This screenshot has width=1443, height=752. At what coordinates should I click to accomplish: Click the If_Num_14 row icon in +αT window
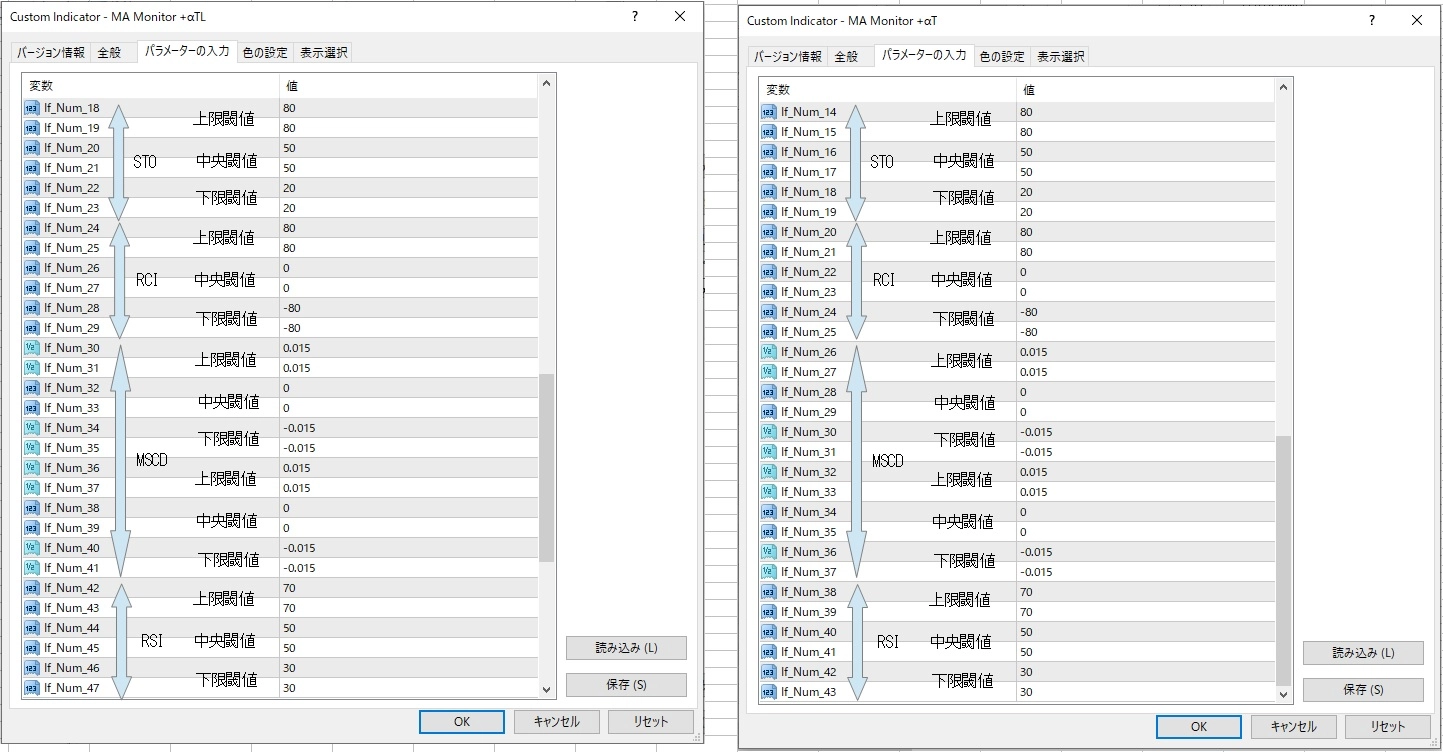[x=769, y=112]
